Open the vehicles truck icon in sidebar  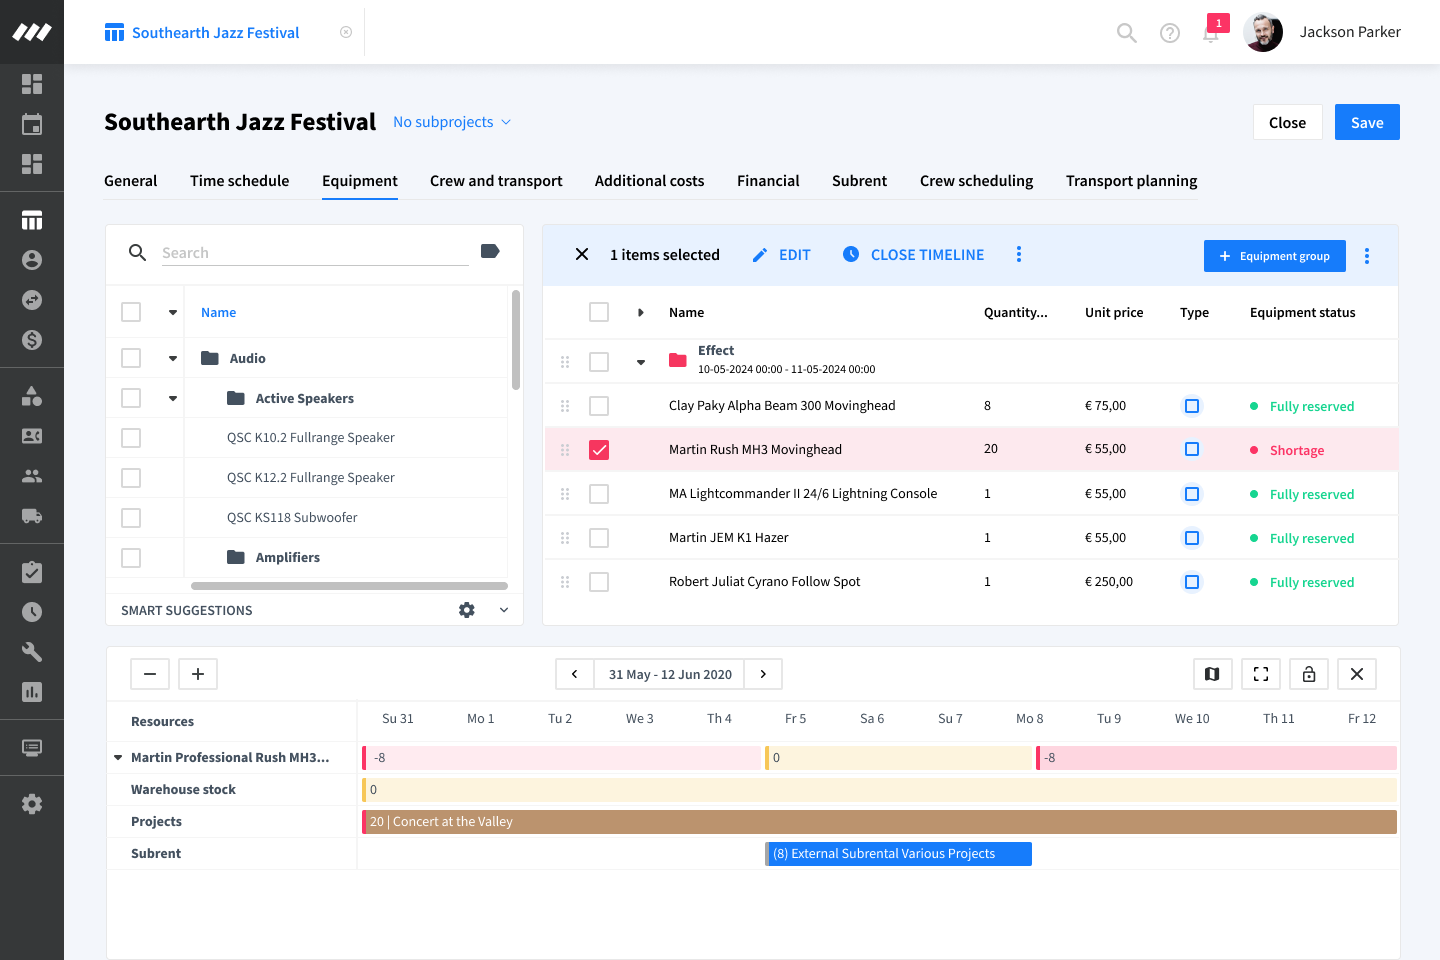coord(32,516)
